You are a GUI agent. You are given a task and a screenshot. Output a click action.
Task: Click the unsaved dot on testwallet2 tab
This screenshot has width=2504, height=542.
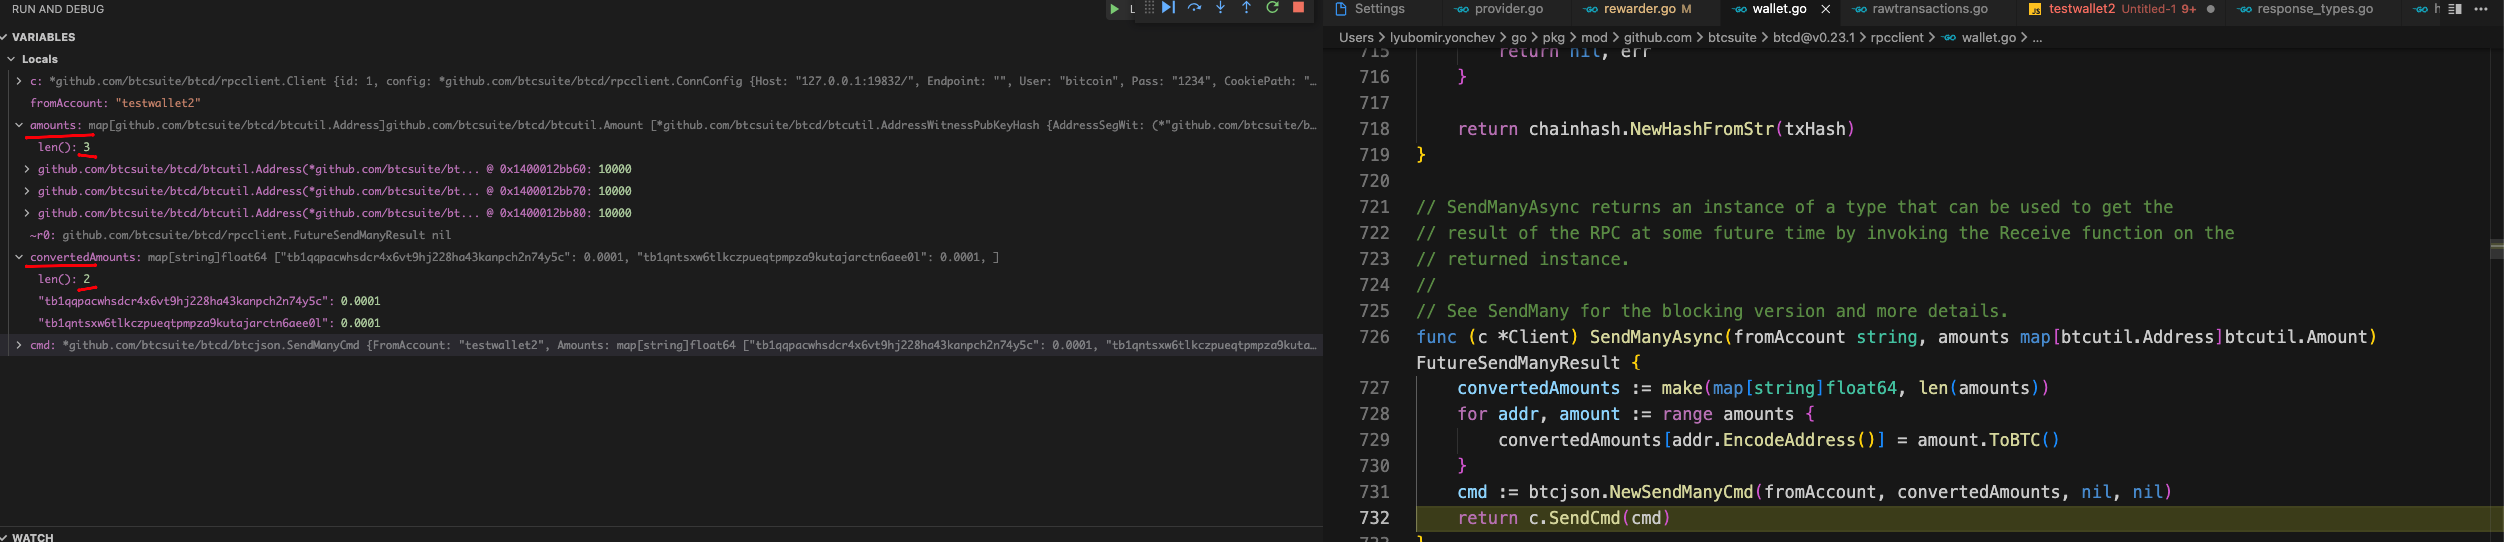pos(2210,9)
